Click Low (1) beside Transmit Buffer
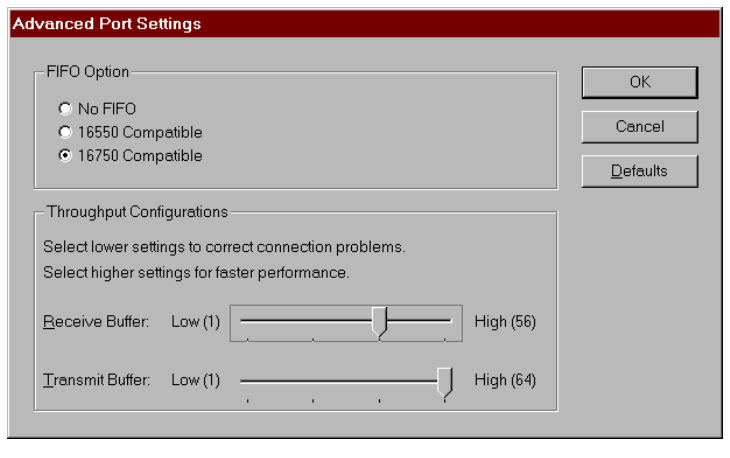This screenshot has width=730, height=458. 195,380
